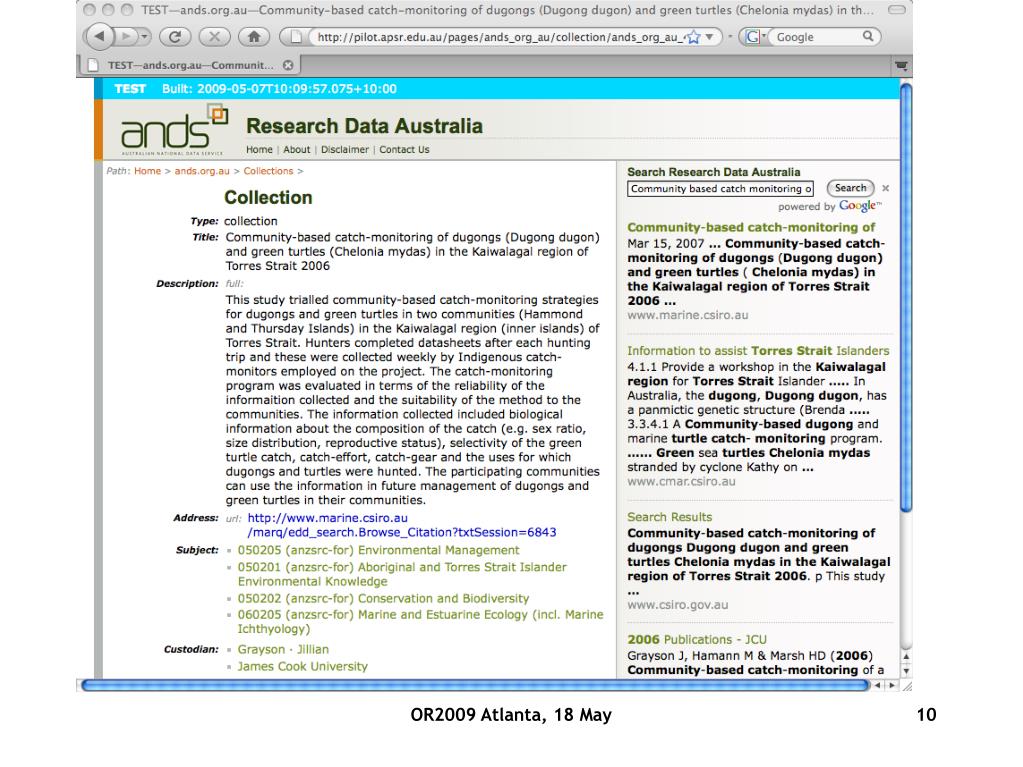Reload the page with the refresh icon
Viewport: 1023px width, 767px height.
click(x=175, y=37)
